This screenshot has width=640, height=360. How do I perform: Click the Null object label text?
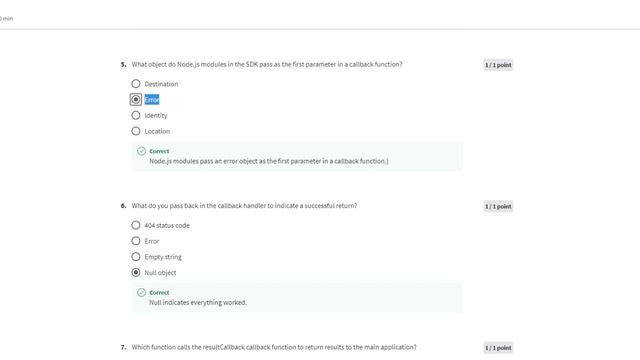(160, 273)
